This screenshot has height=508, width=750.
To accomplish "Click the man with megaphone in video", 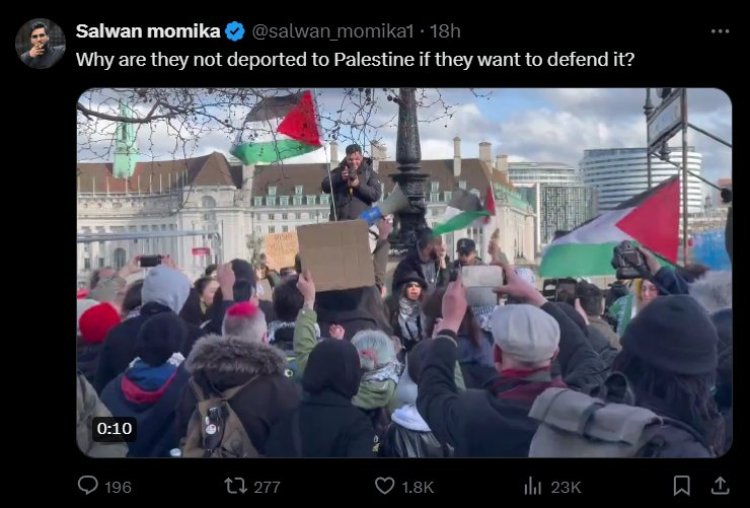I will [x=353, y=182].
